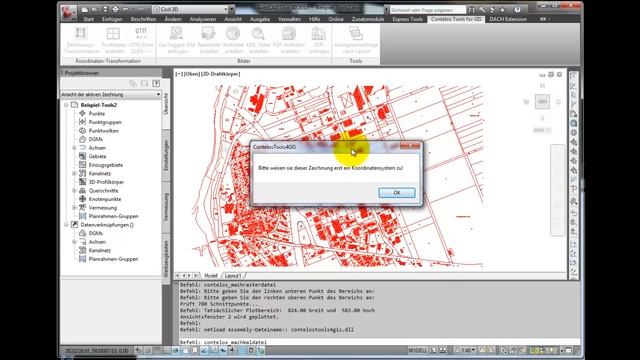Expand the Vermessung tree node
This screenshot has width=640, height=360.
[x=74, y=208]
